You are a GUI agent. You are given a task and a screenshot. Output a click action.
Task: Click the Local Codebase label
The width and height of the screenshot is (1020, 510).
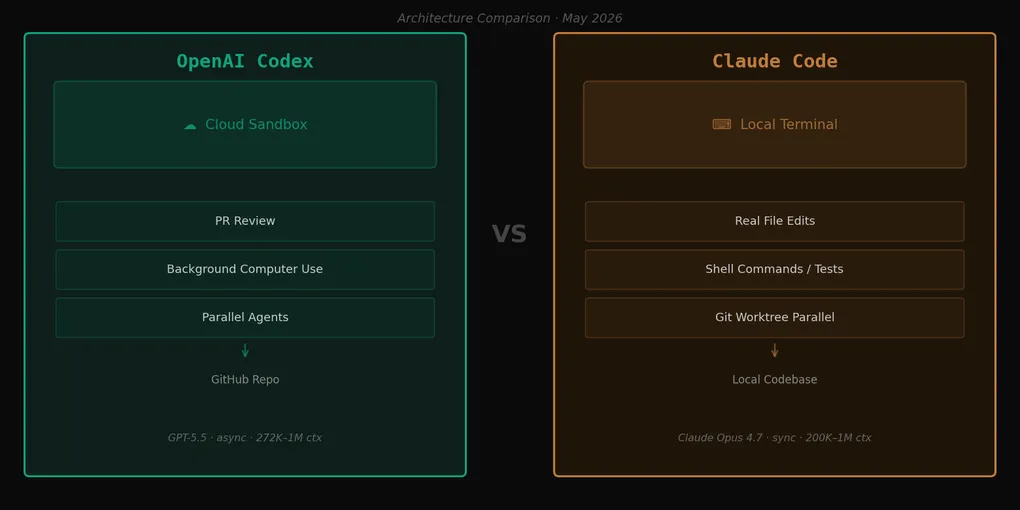tap(775, 379)
